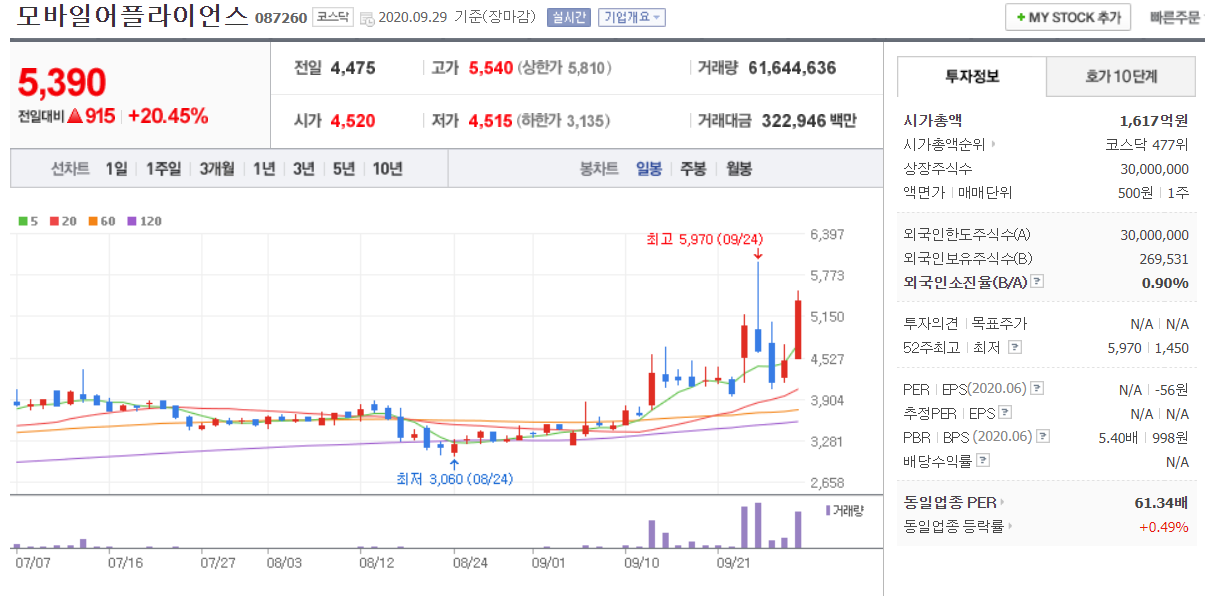Click stock code 087260
The width and height of the screenshot is (1205, 596).
(281, 18)
